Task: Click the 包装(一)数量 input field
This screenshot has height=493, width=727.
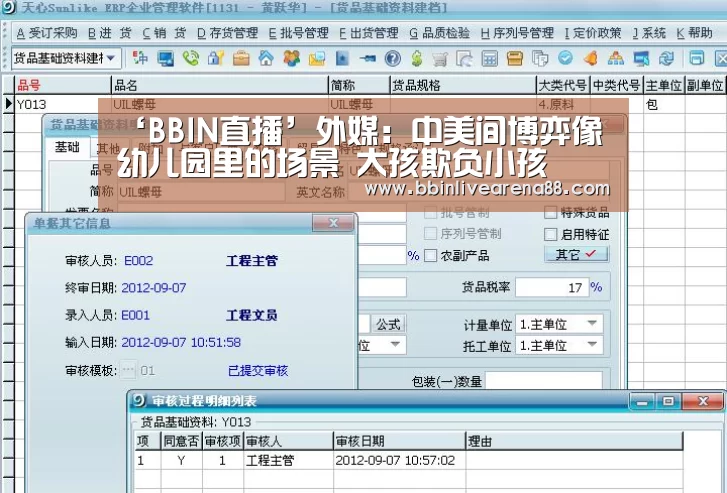Action: pos(543,381)
